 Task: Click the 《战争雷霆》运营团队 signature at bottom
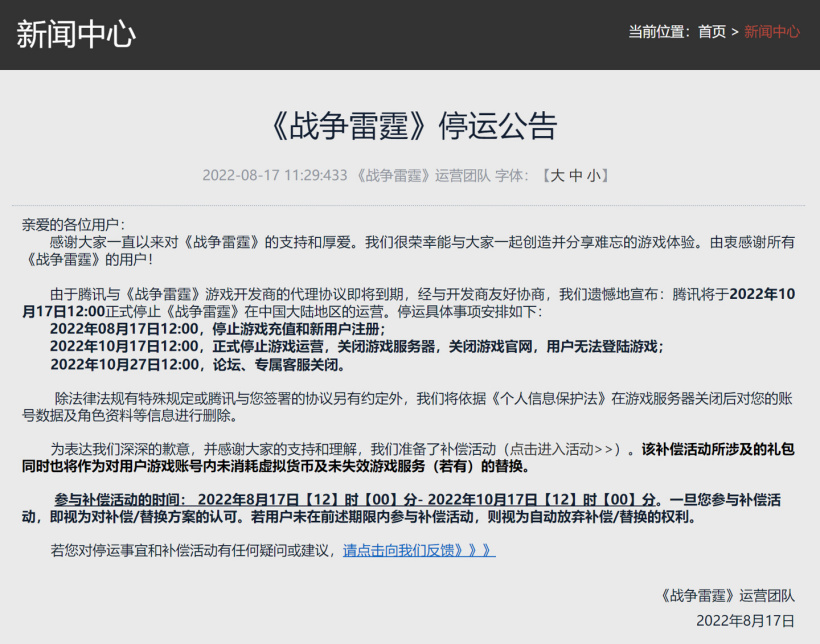pyautogui.click(x=727, y=595)
